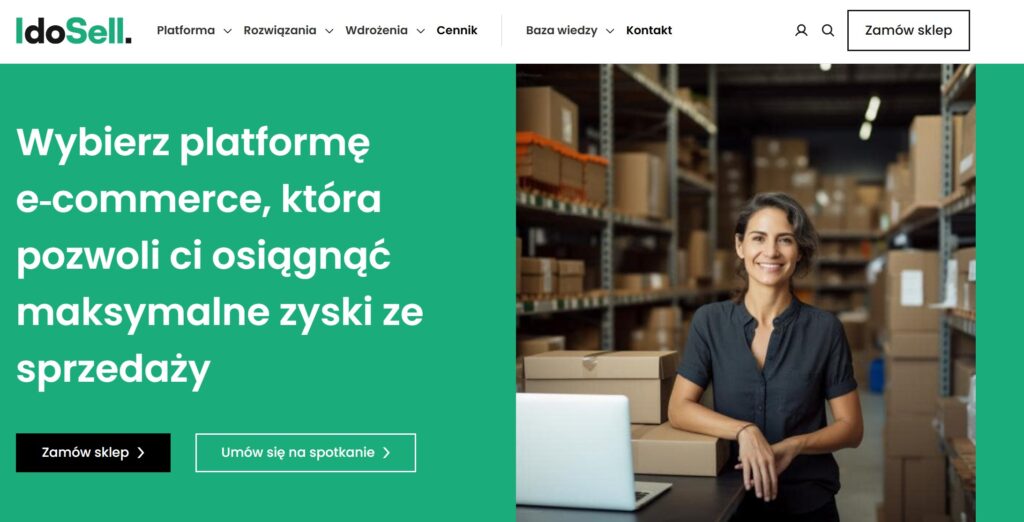Click the search magnifier icon
Screen dimensions: 1024x522
coord(827,30)
